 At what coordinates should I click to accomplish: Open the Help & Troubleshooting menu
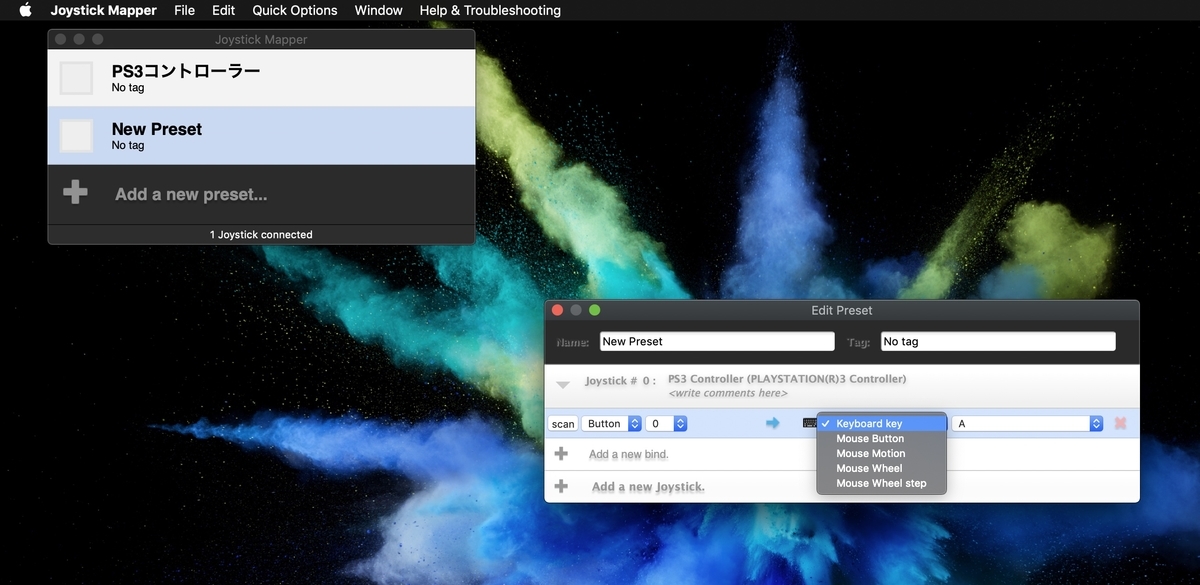(490, 10)
